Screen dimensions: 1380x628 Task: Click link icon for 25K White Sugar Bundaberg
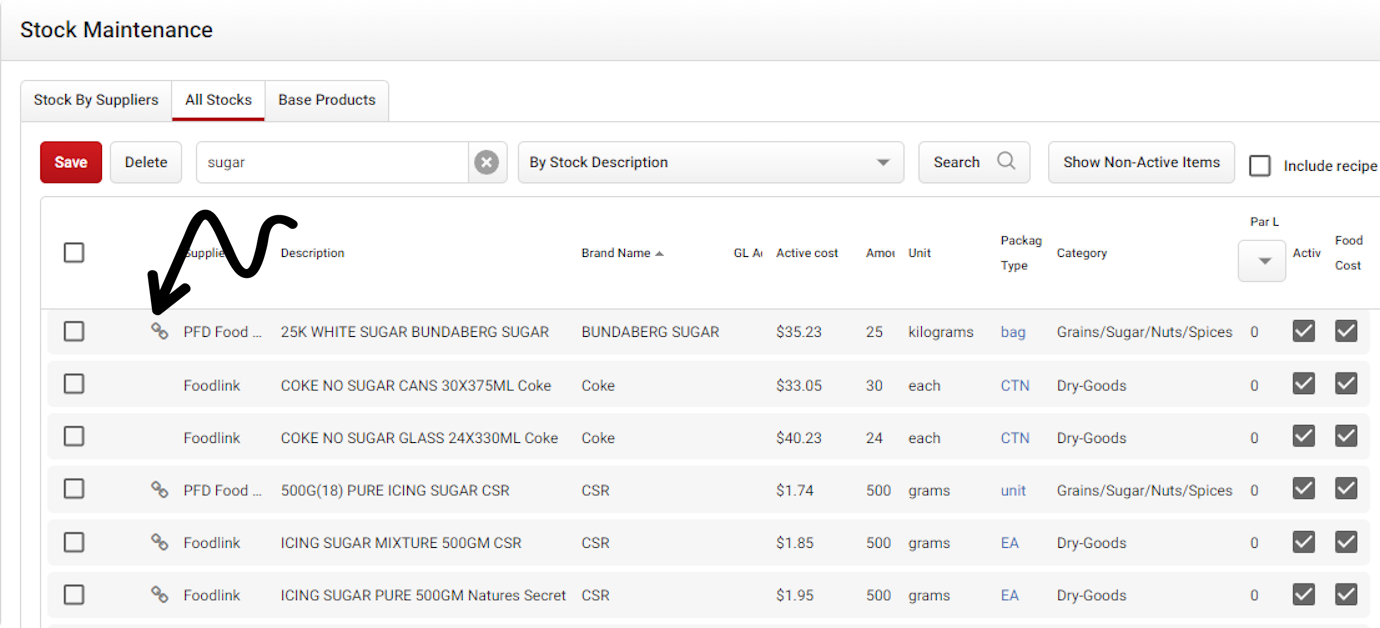159,331
